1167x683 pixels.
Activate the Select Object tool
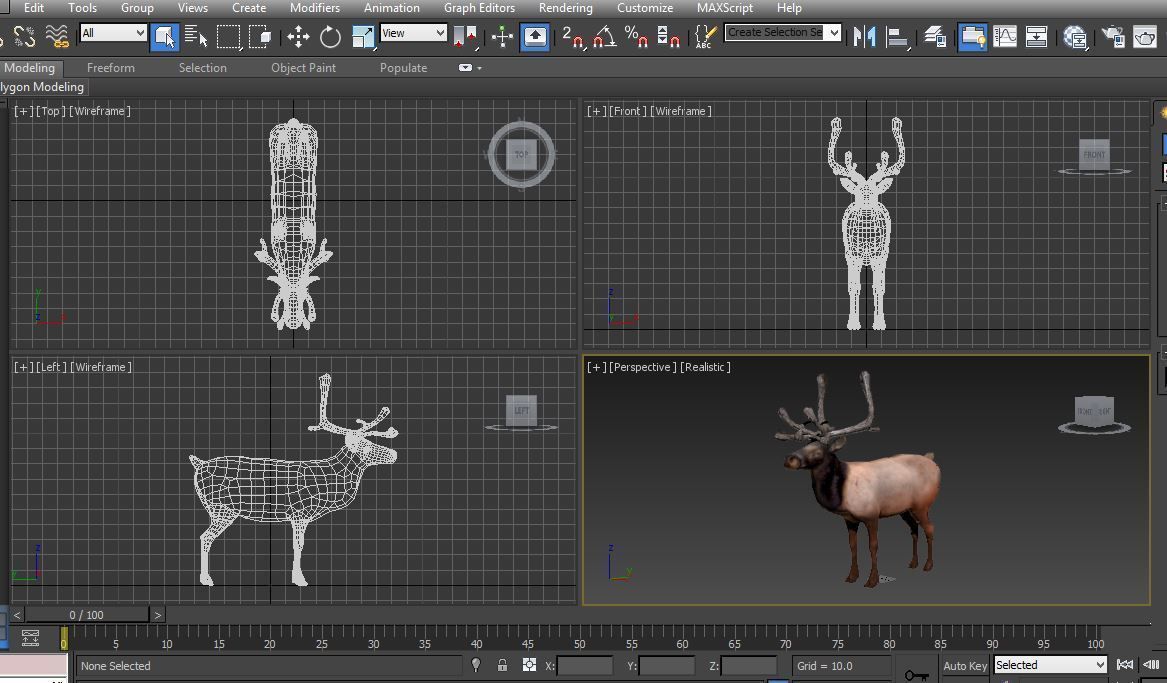(x=164, y=36)
